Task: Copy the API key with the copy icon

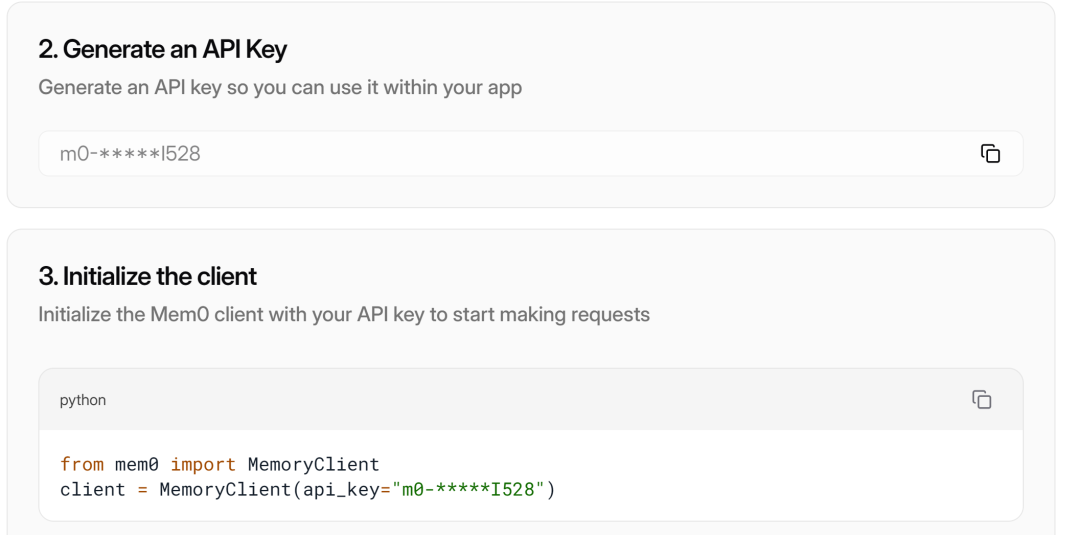Action: click(x=990, y=154)
